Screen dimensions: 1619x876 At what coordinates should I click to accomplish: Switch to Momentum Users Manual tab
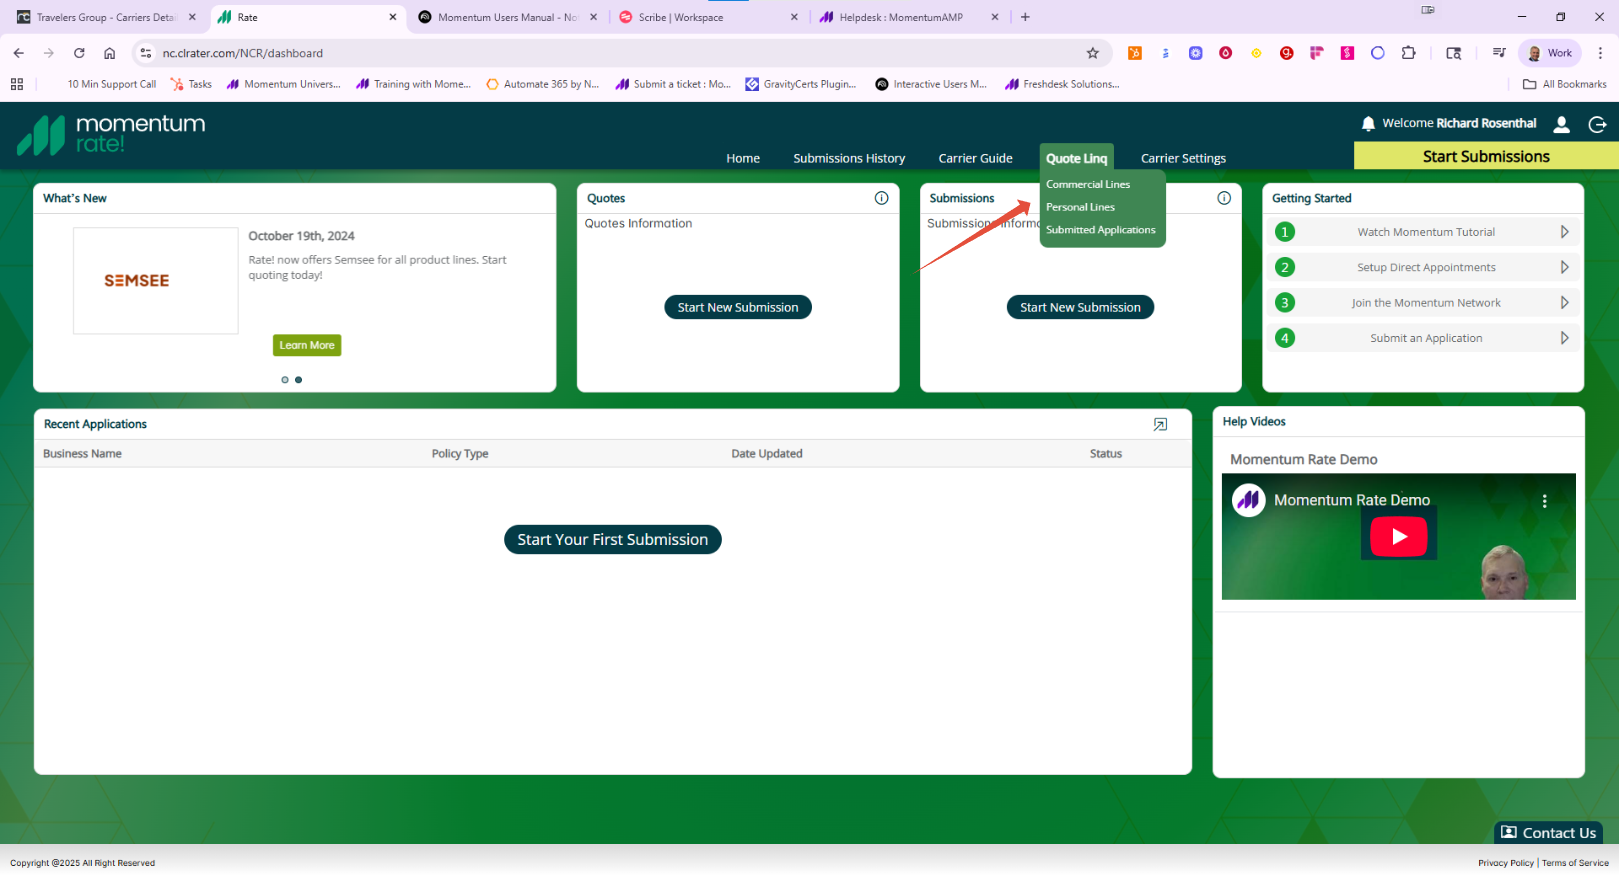coord(507,17)
